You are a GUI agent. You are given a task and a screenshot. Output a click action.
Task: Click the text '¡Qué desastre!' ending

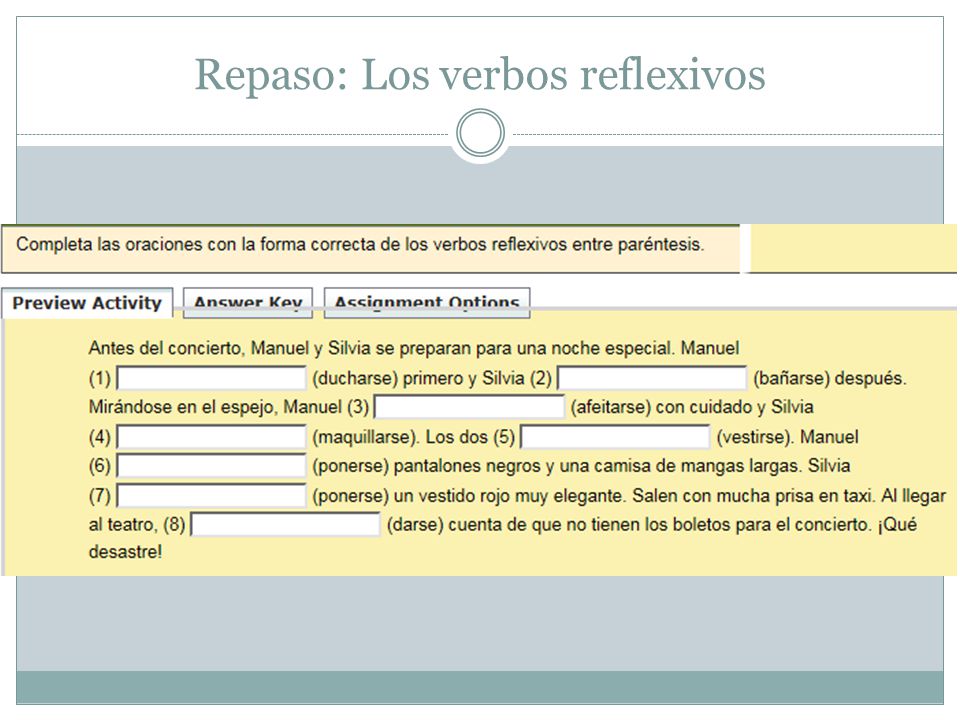tap(126, 552)
